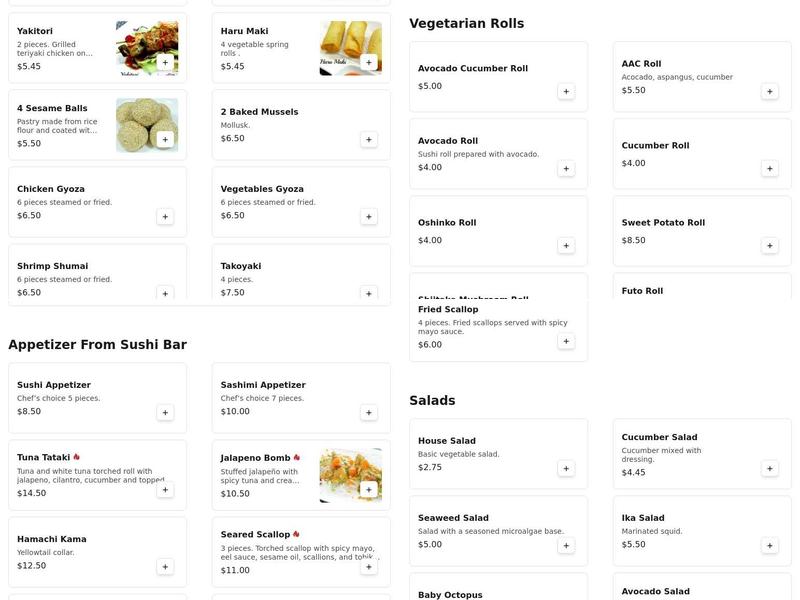Add 2 Baked Mussels to order
Screen dimensions: 800x600
[x=369, y=139]
